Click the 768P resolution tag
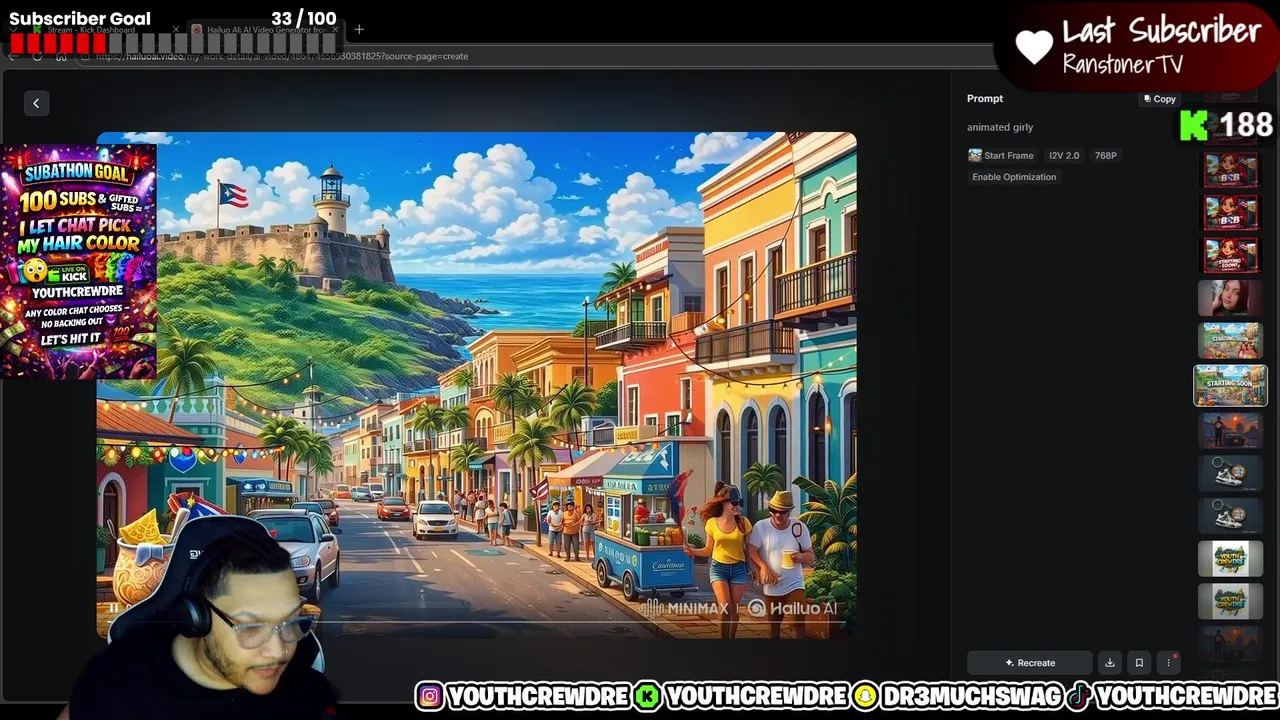This screenshot has width=1280, height=720. [1105, 155]
